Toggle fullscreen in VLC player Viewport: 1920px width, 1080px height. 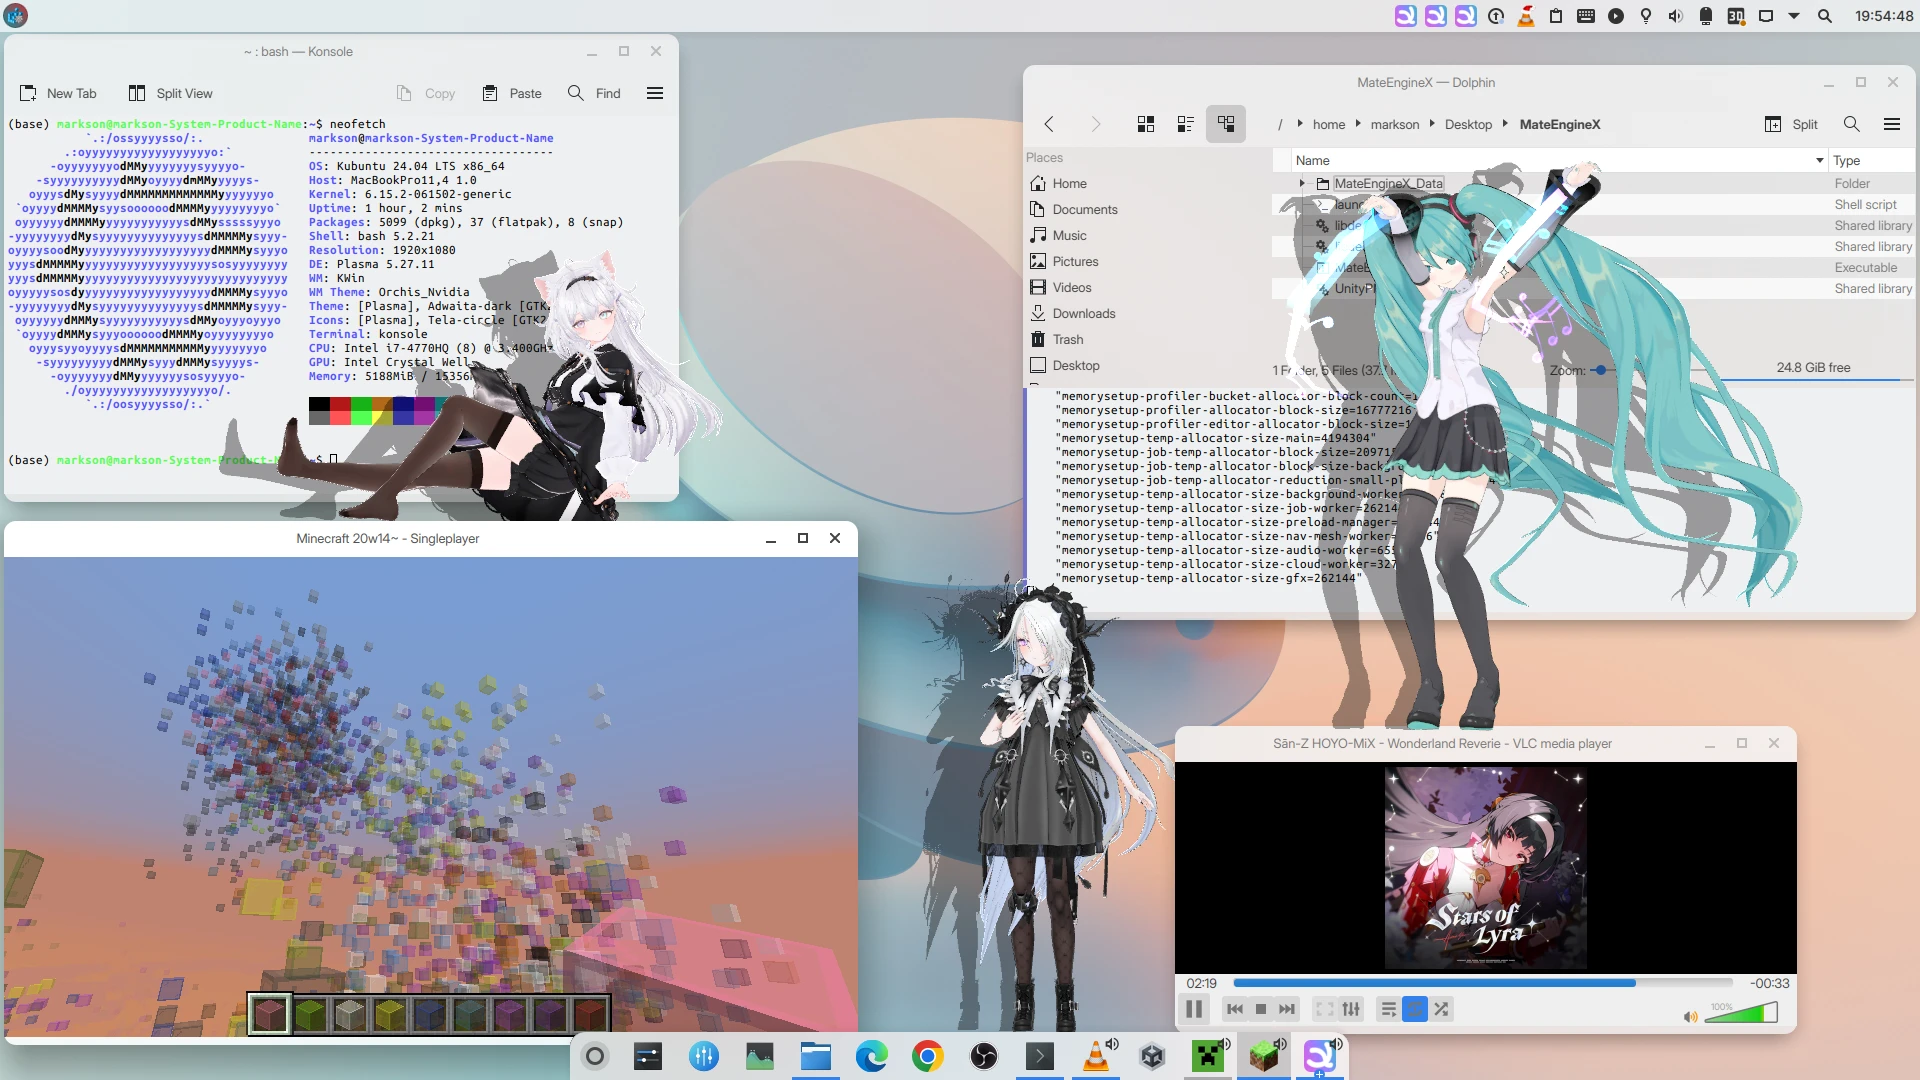(1325, 1009)
